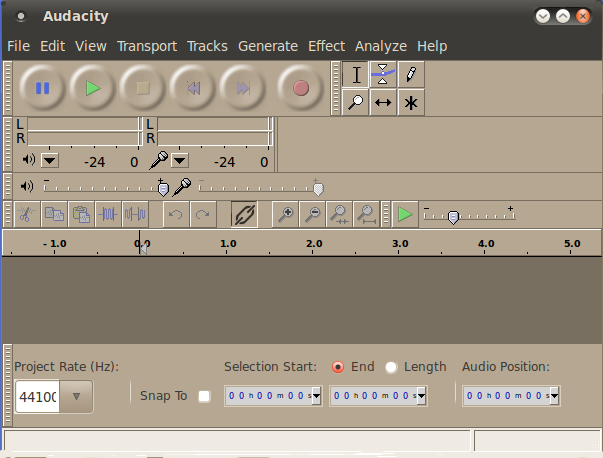
Task: Click the Zoom In magnifier icon
Action: pyautogui.click(x=285, y=214)
